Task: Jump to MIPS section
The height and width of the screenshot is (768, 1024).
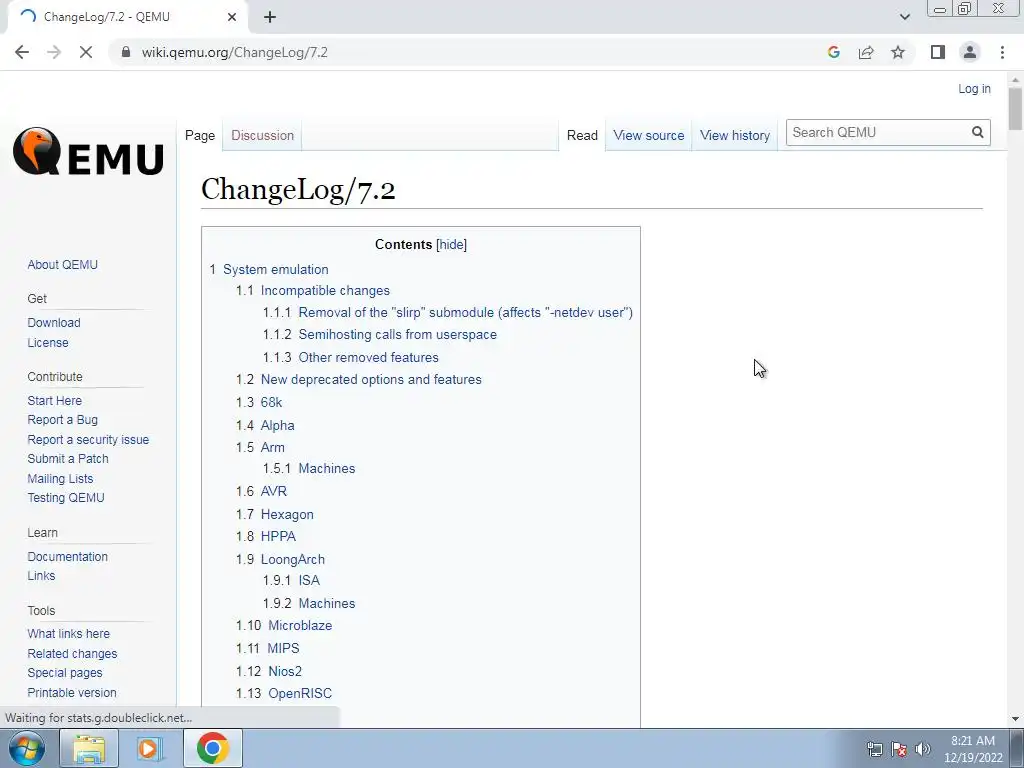Action: 283,648
